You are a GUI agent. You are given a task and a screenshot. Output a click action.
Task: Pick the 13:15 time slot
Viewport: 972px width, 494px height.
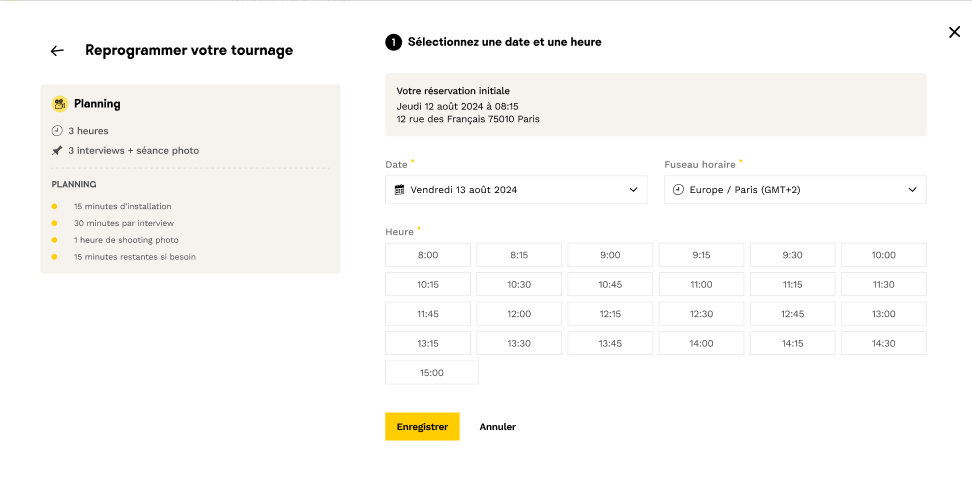coord(427,343)
